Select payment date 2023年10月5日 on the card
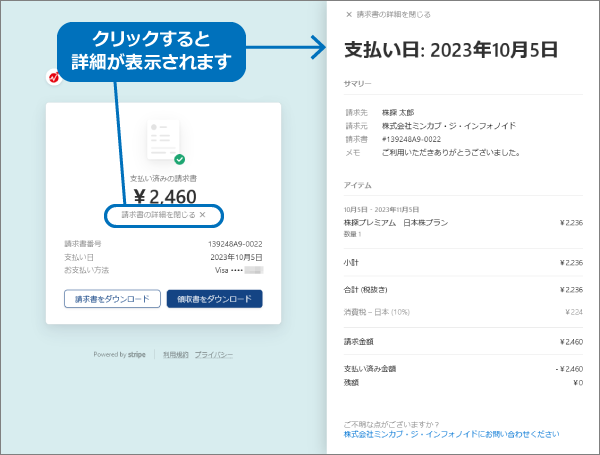 (x=236, y=257)
